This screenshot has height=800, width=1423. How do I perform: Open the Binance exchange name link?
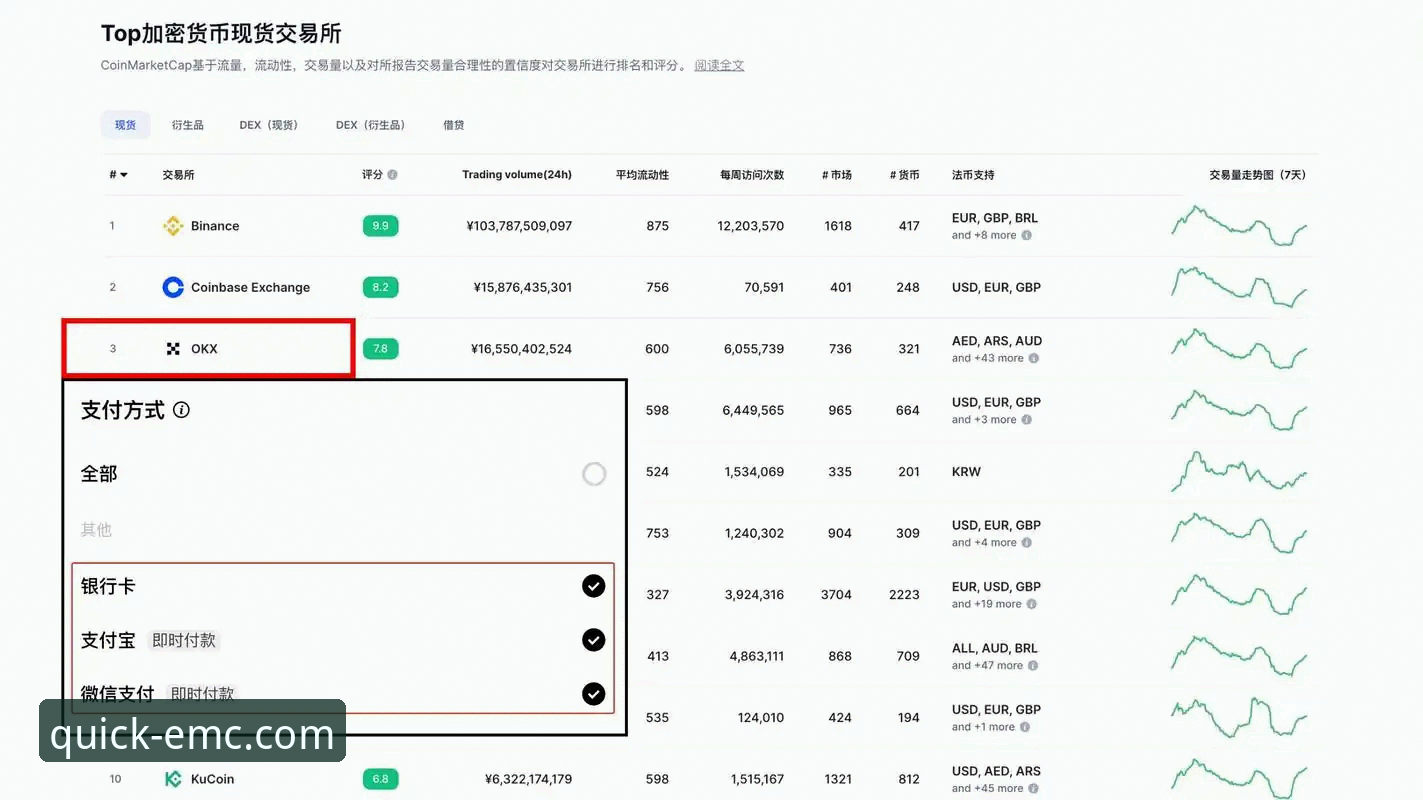pyautogui.click(x=215, y=226)
